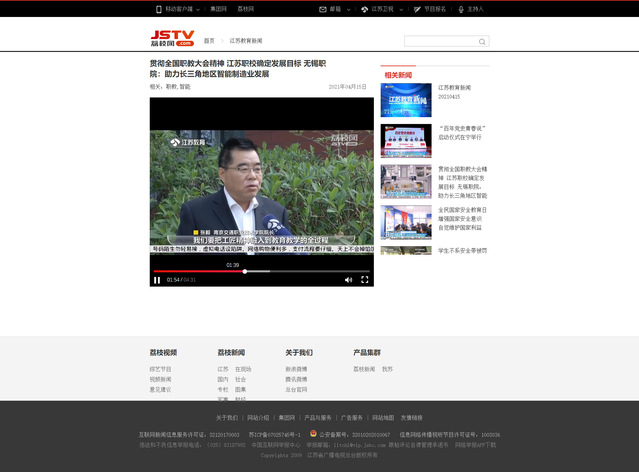Viewport: 639px width, 472px height.
Task: Click the search magnifier icon
Action: [482, 42]
